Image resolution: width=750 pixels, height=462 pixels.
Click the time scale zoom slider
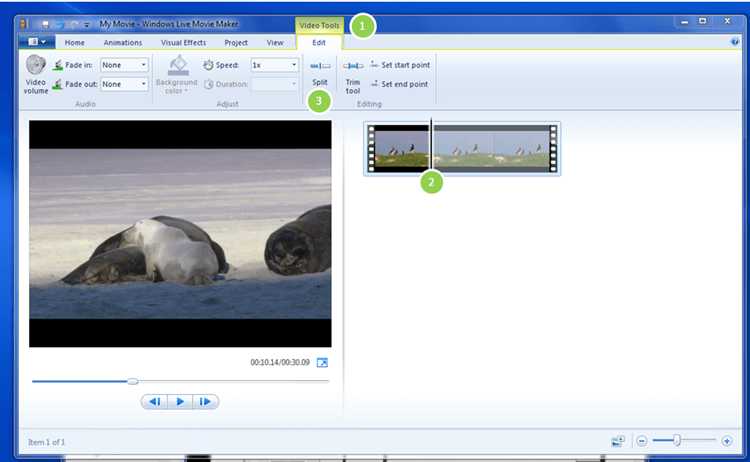click(x=684, y=440)
